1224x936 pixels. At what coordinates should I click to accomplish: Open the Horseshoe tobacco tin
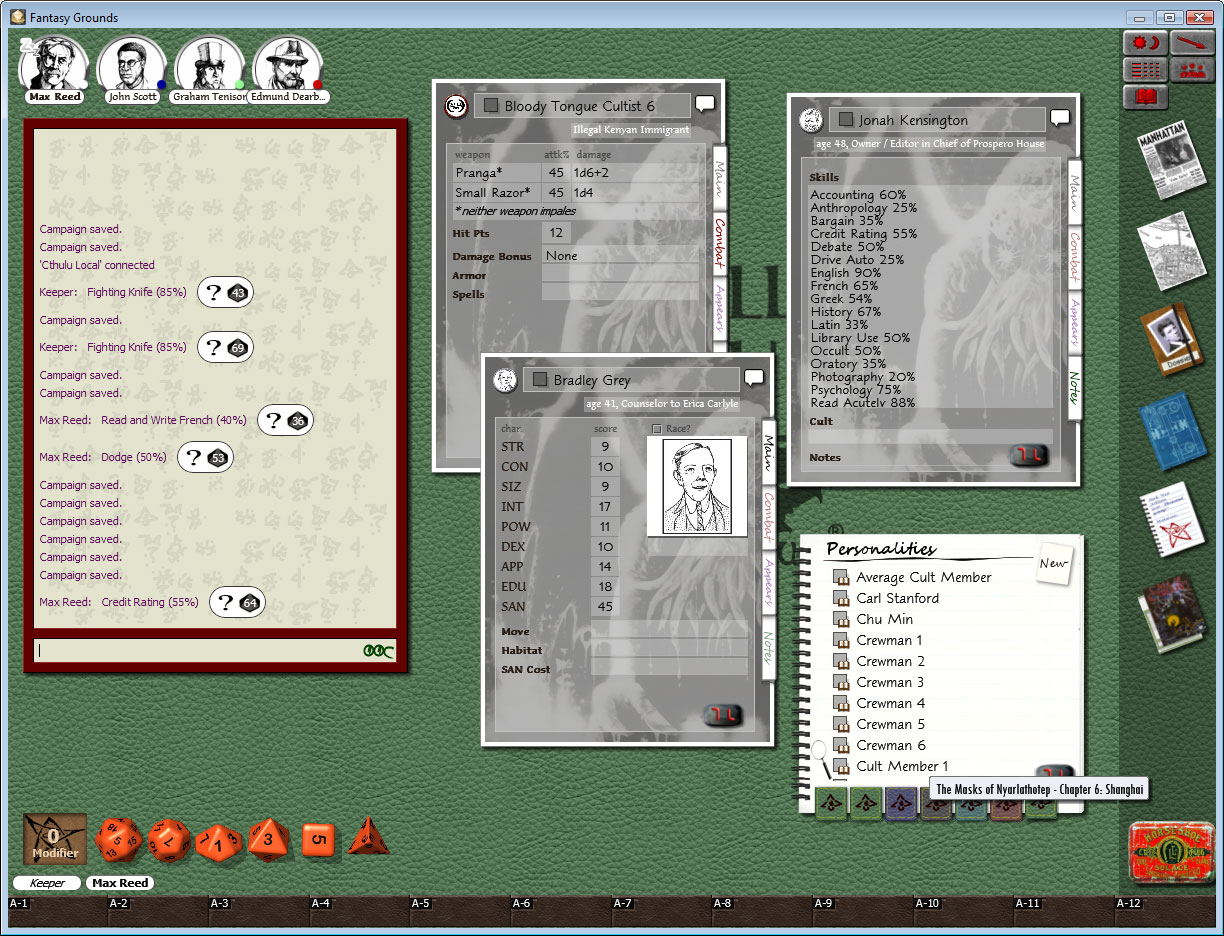1164,853
